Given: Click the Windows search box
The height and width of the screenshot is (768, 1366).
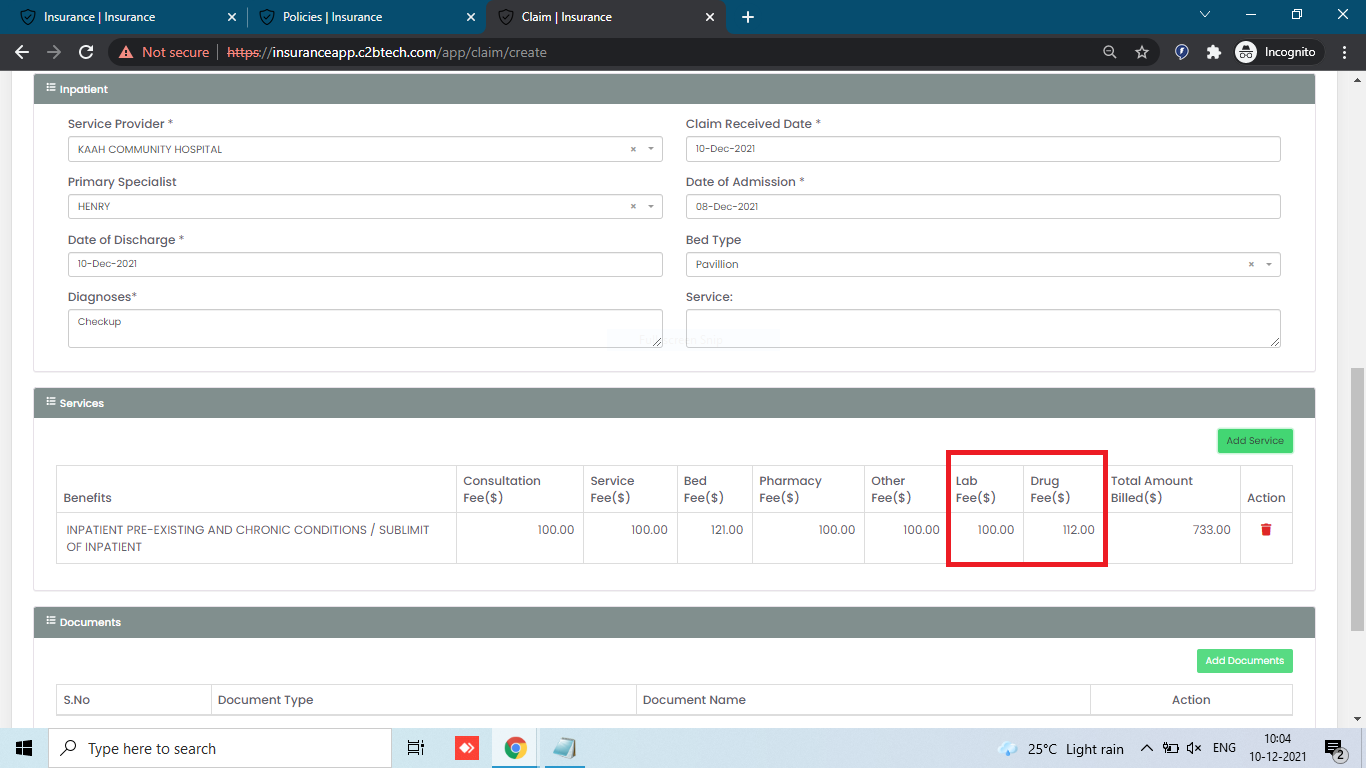Looking at the screenshot, I should [220, 748].
